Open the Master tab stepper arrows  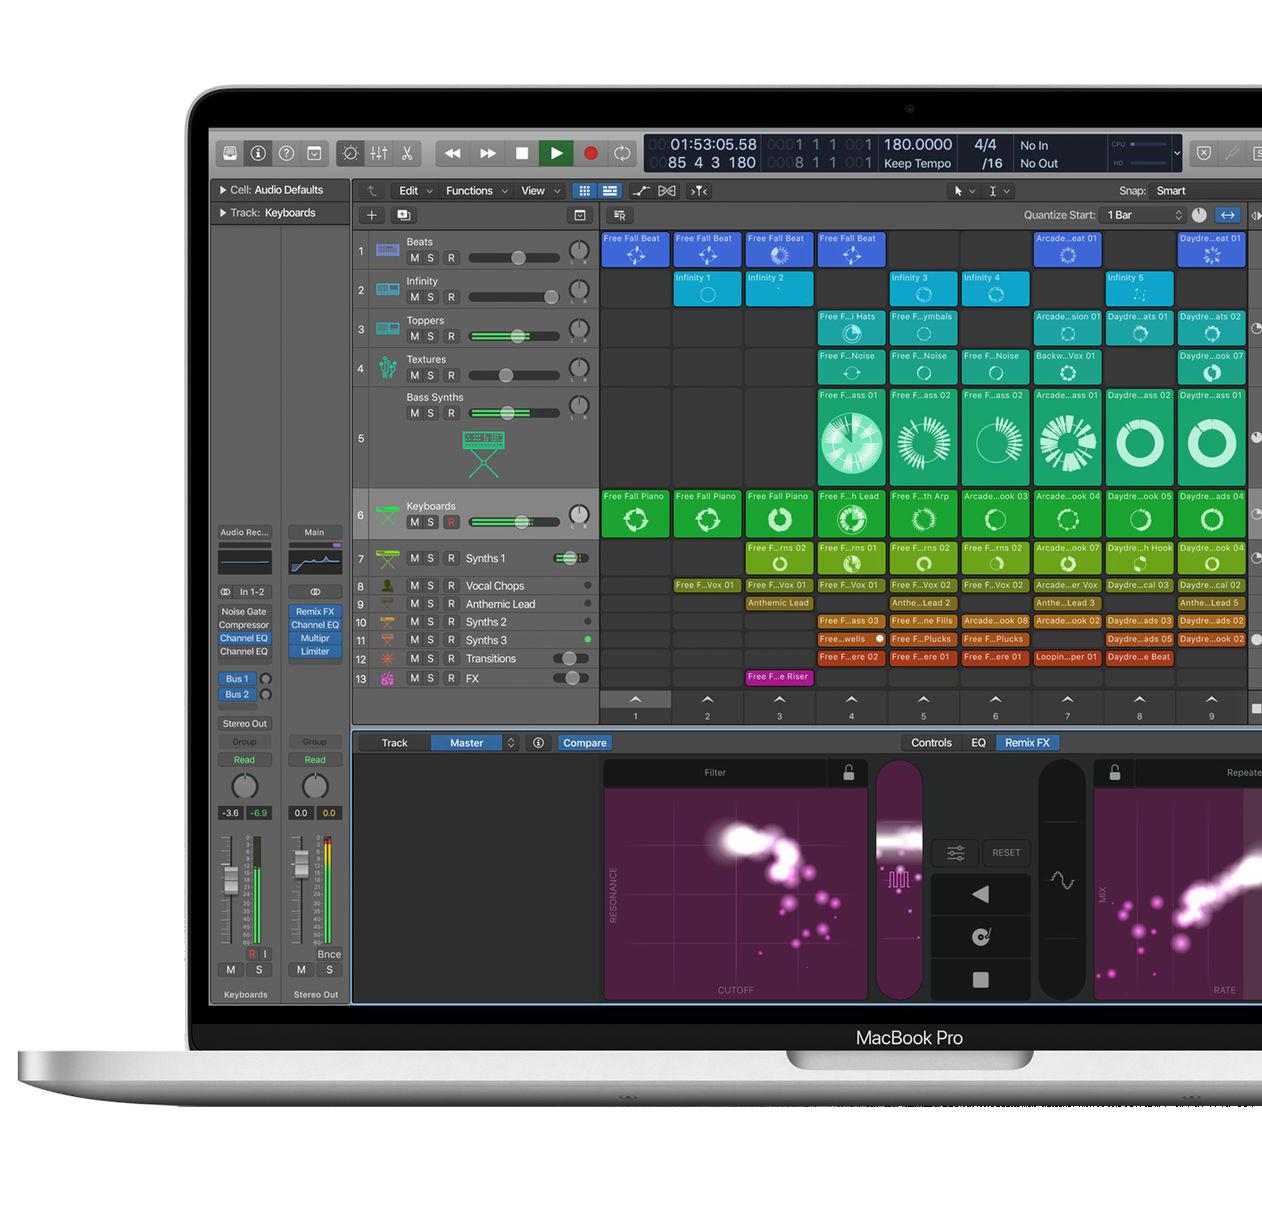click(x=511, y=743)
